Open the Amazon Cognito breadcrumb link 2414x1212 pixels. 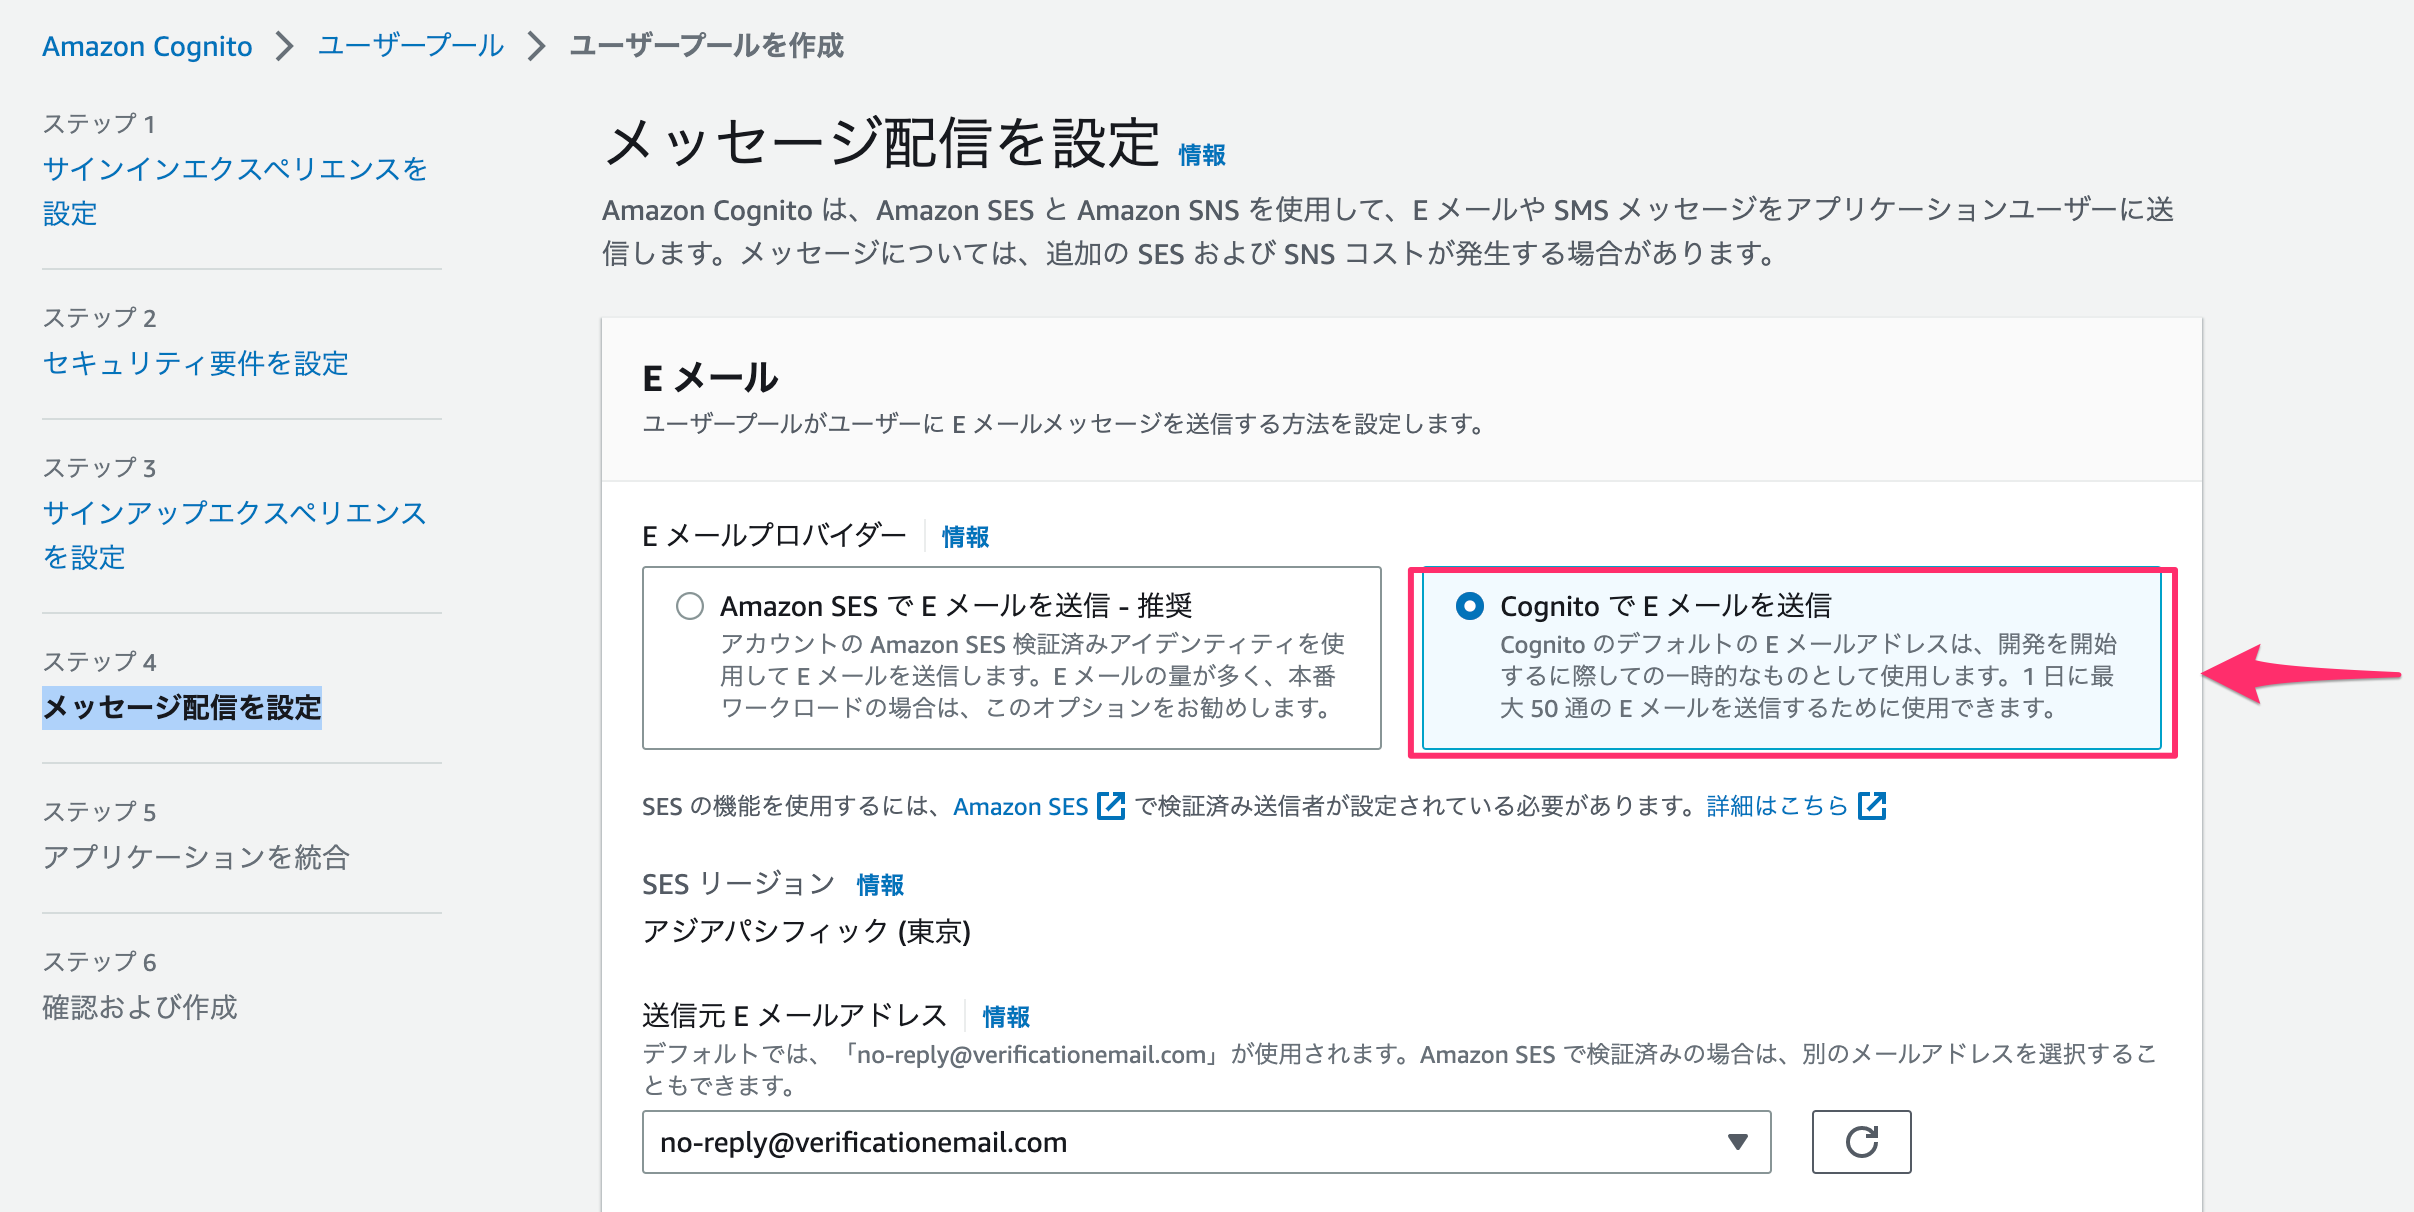click(147, 46)
